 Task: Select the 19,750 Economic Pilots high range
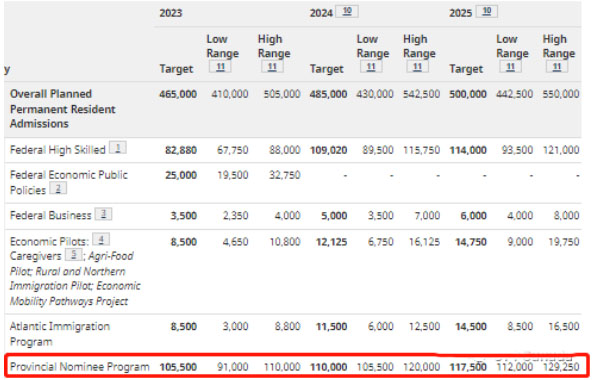564,242
